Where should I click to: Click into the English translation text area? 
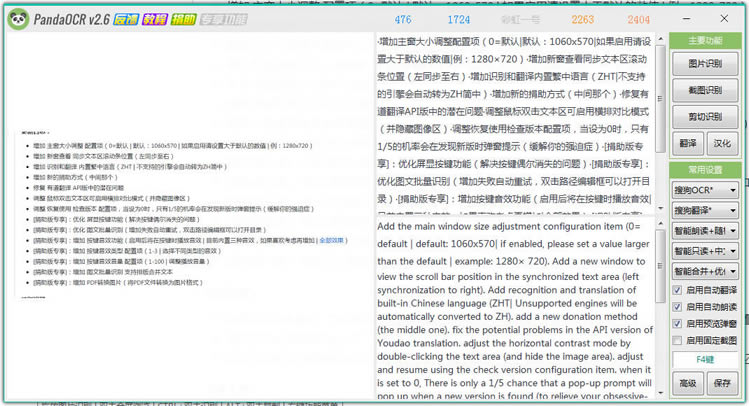click(x=514, y=309)
